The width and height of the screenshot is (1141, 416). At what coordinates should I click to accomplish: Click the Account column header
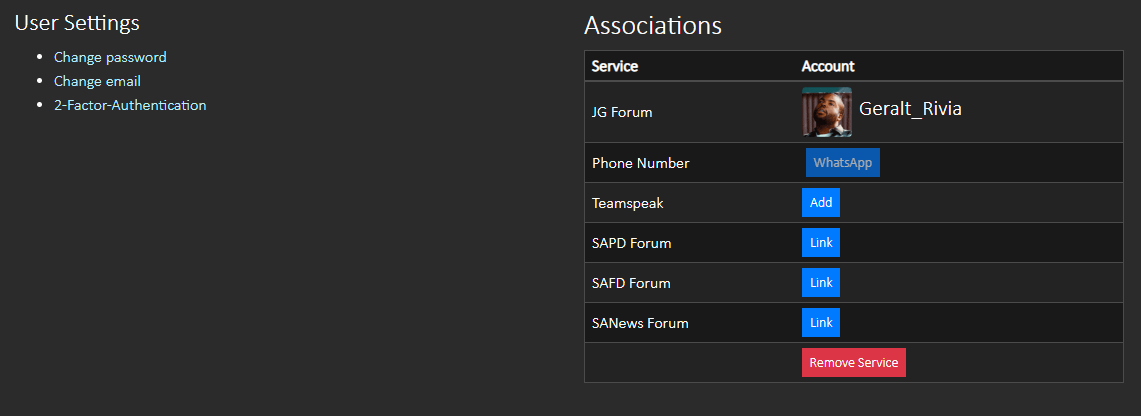(x=828, y=66)
